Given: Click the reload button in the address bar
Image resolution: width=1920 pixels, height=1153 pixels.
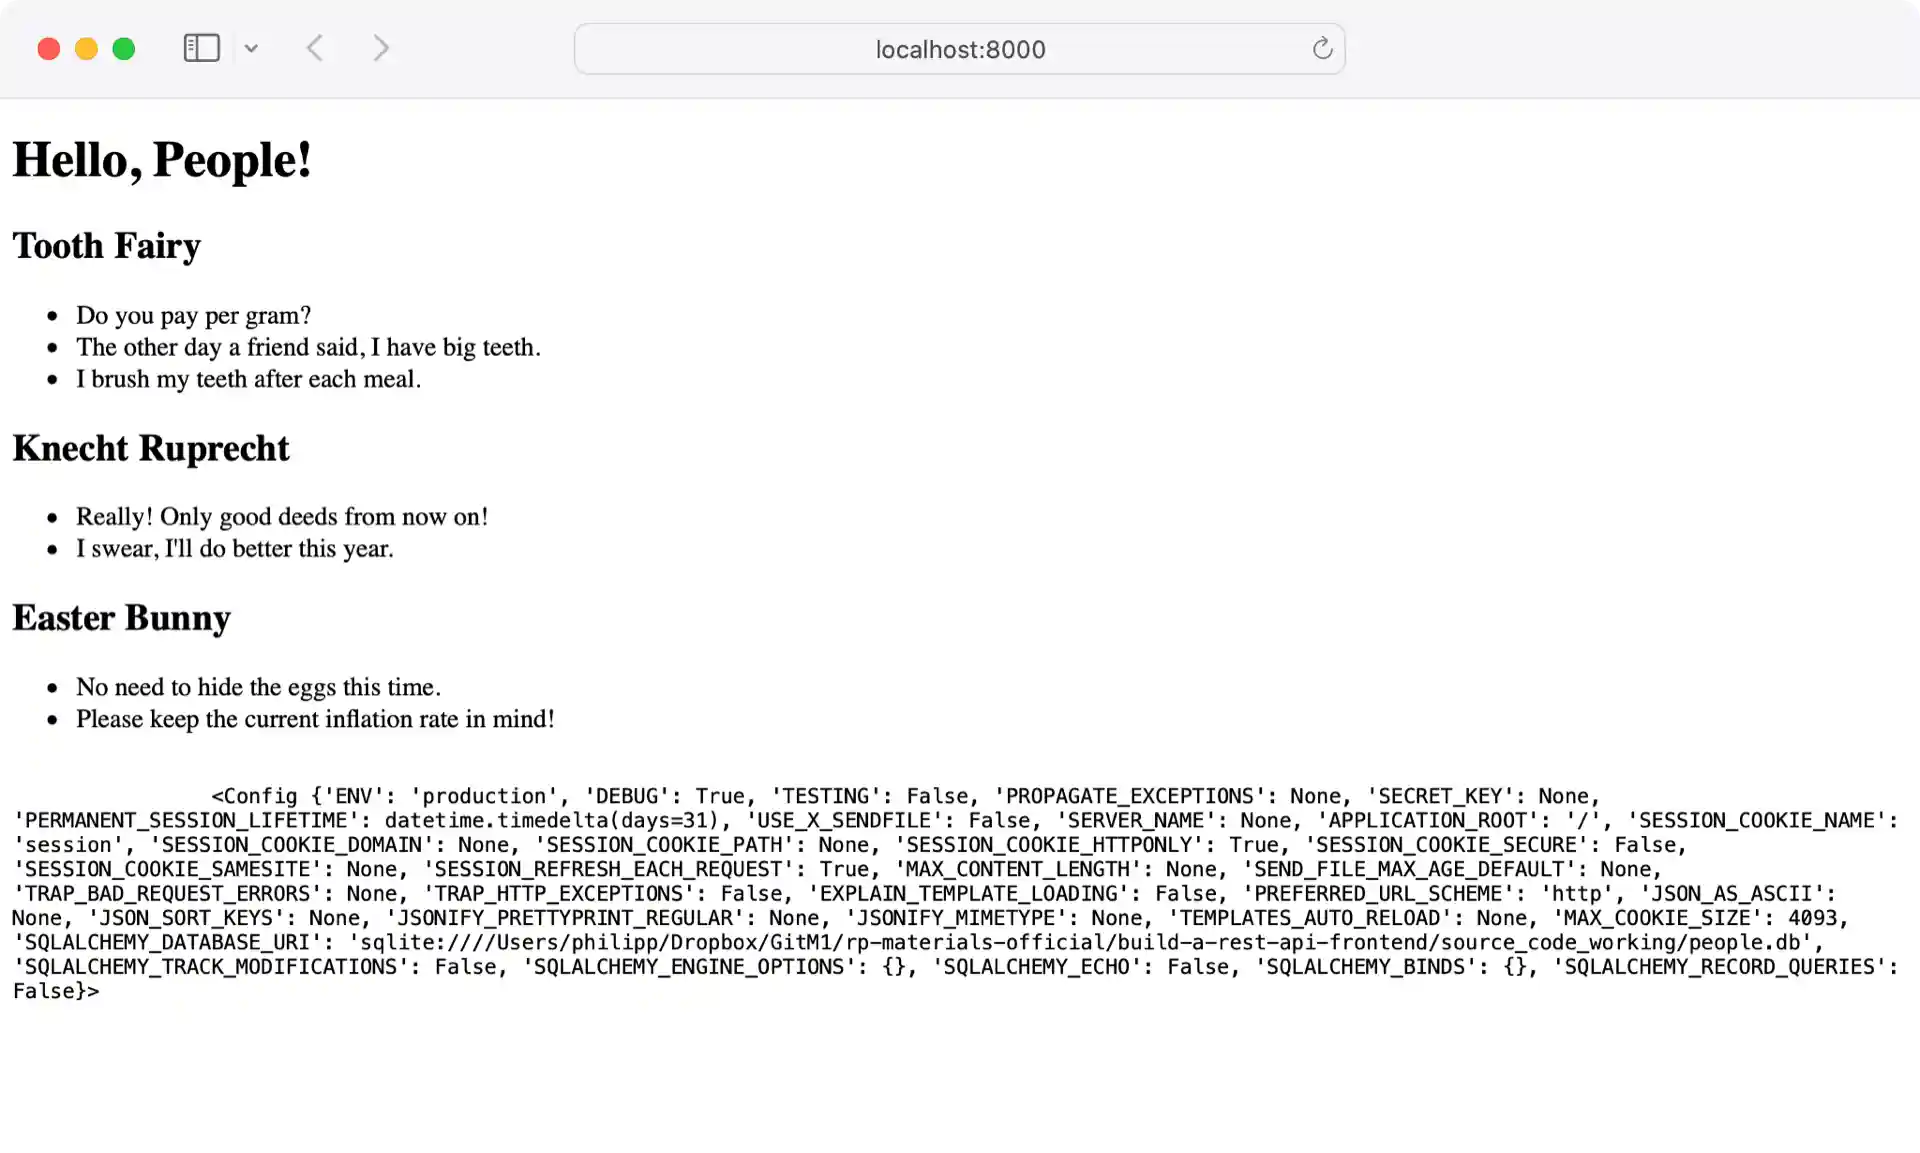Looking at the screenshot, I should click(1322, 48).
